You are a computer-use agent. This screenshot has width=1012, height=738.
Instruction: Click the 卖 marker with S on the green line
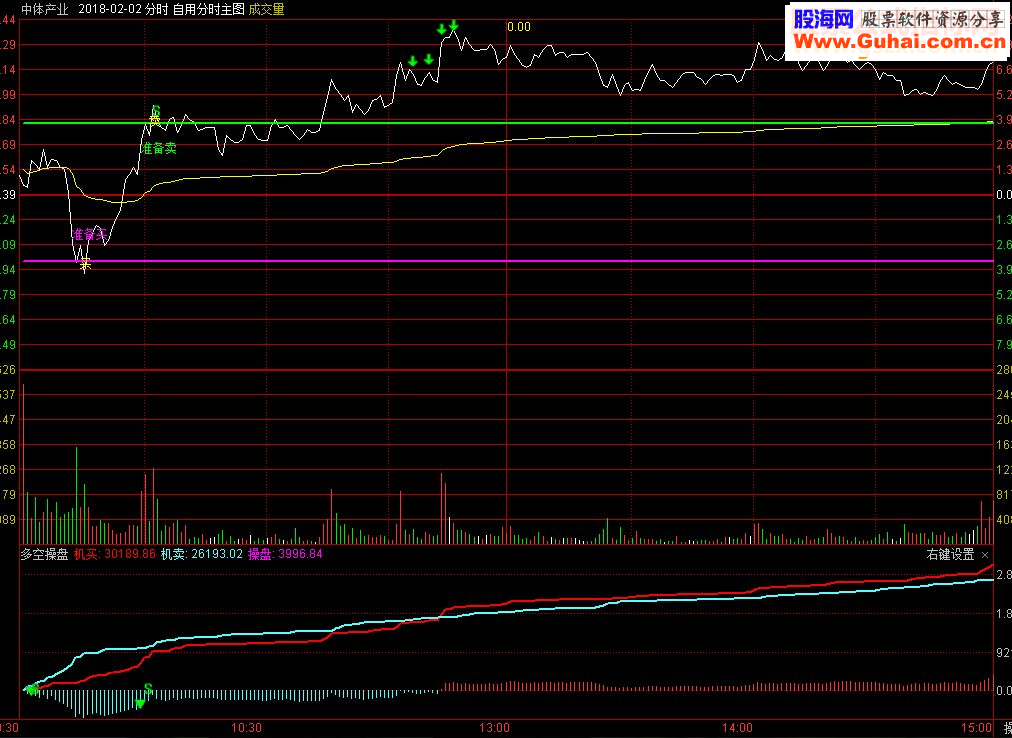(x=155, y=114)
